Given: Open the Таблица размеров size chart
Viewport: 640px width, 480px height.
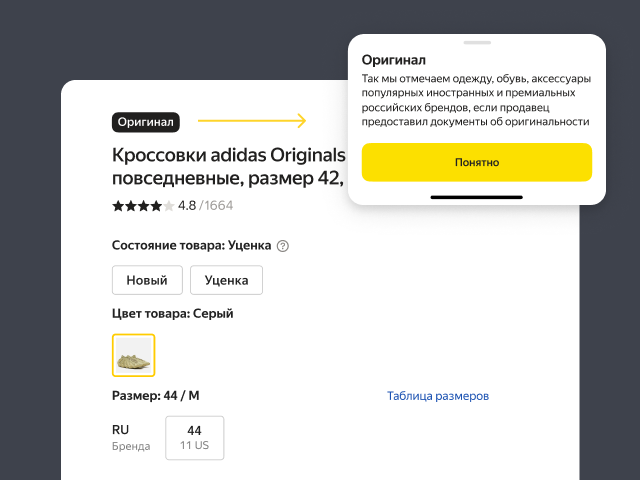Looking at the screenshot, I should click(438, 396).
